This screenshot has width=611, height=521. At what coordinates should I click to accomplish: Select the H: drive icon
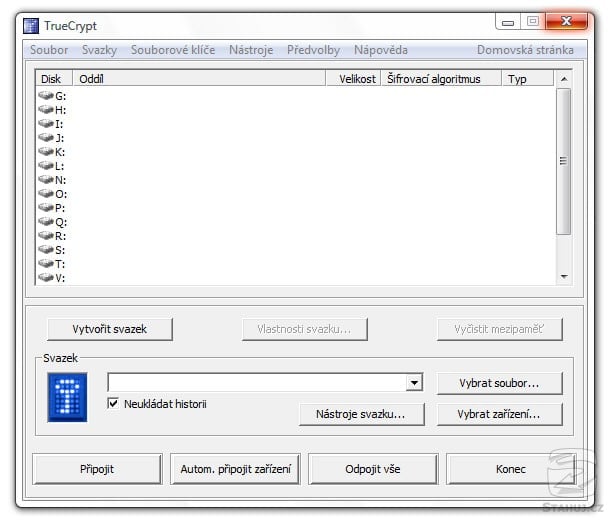[46, 109]
